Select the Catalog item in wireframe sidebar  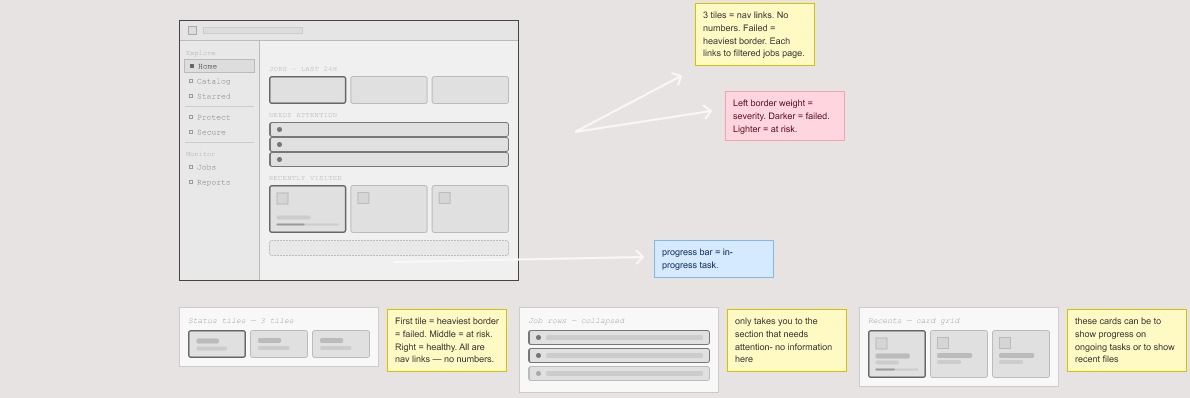tap(213, 81)
